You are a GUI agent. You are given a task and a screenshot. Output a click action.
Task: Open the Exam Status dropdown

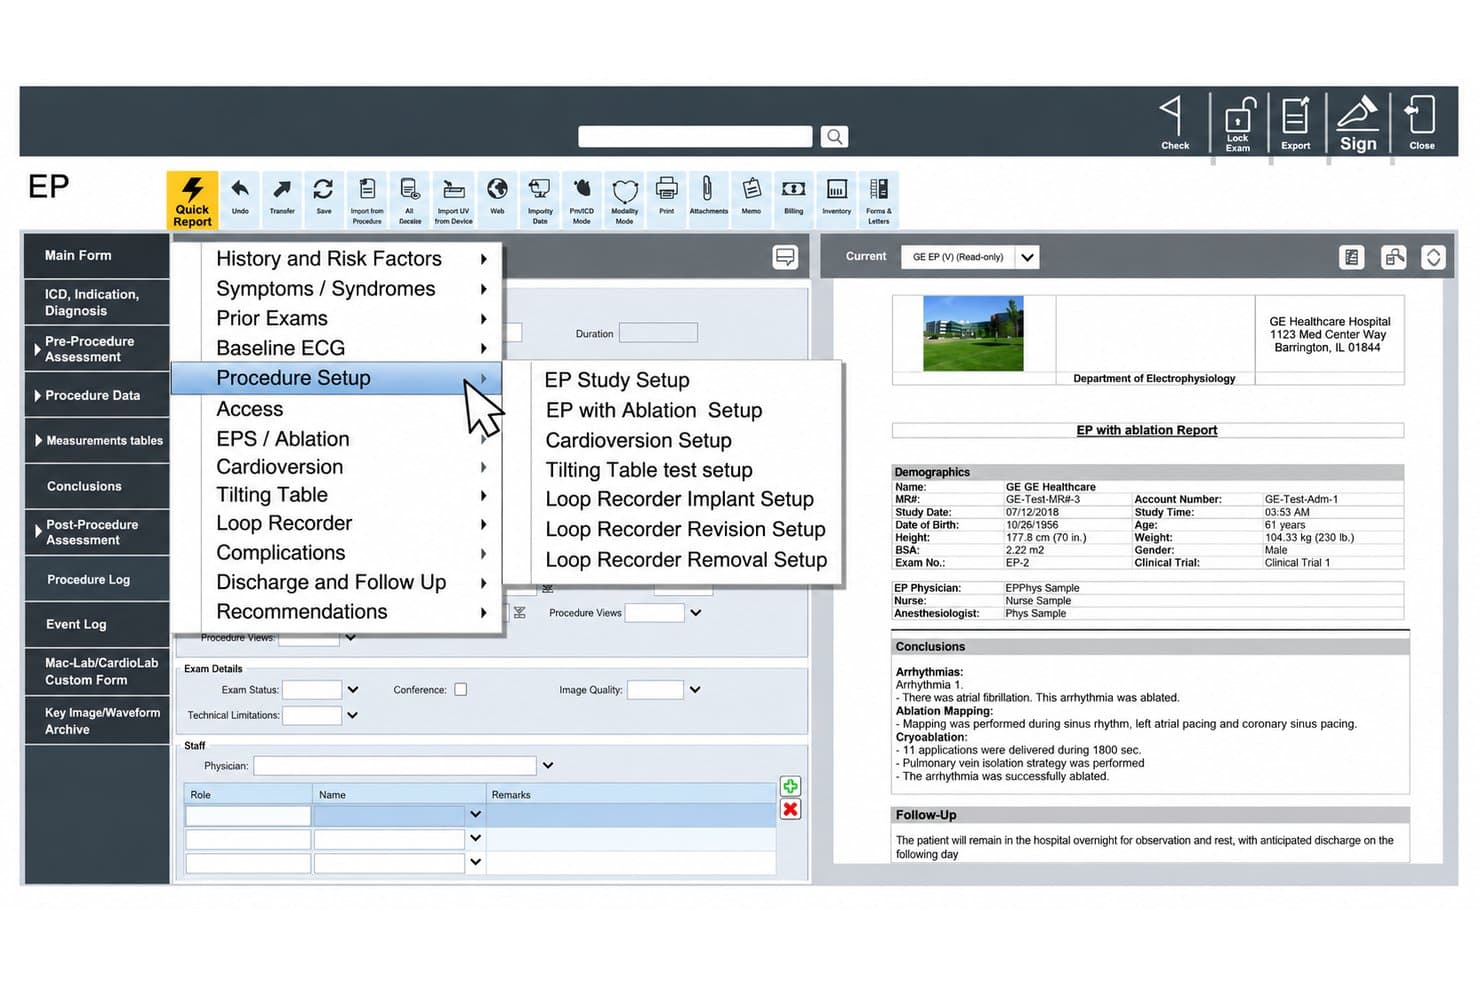tap(352, 689)
